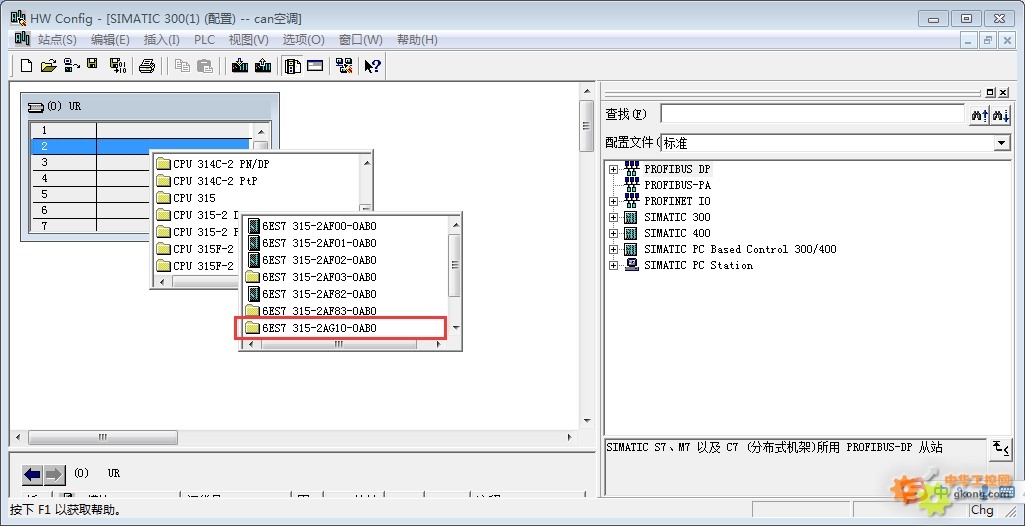Select the CPU 315 folder

(x=186, y=198)
